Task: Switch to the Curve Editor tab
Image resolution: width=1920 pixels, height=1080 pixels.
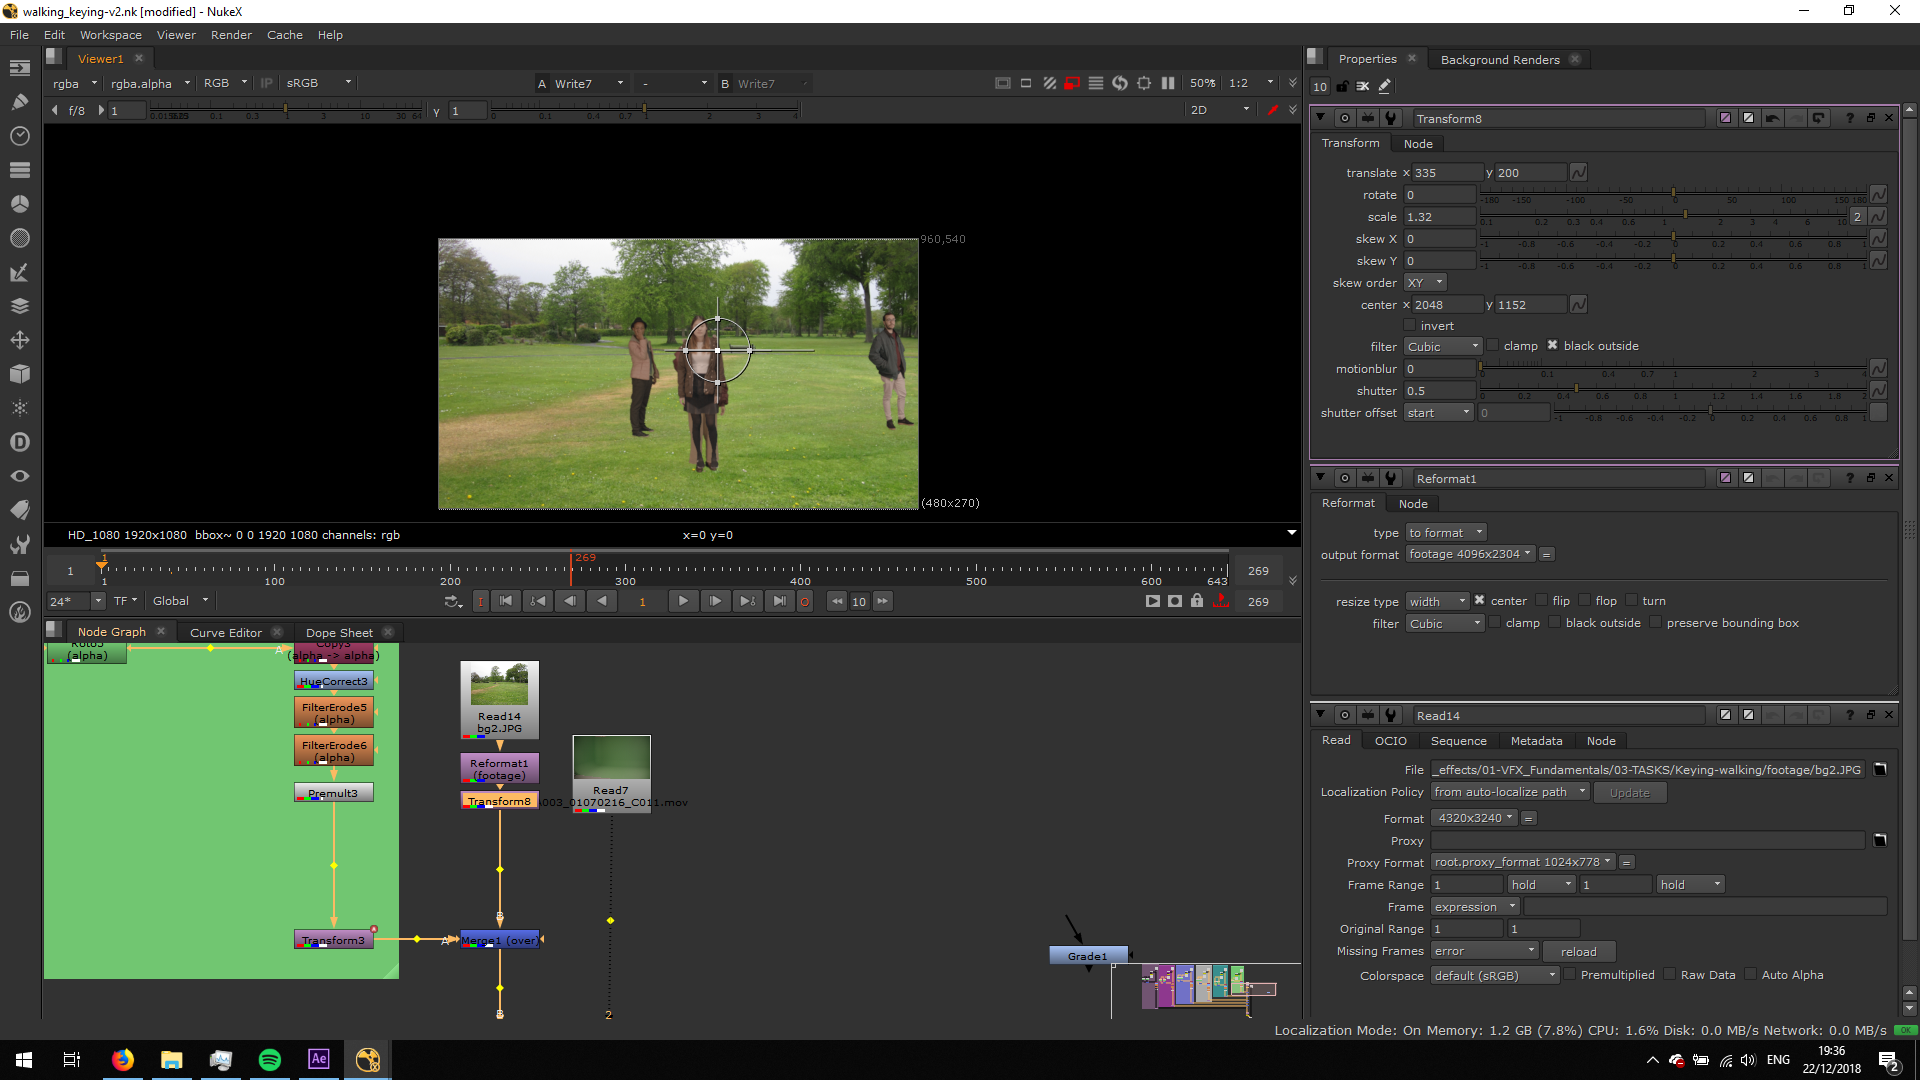Action: pyautogui.click(x=225, y=632)
